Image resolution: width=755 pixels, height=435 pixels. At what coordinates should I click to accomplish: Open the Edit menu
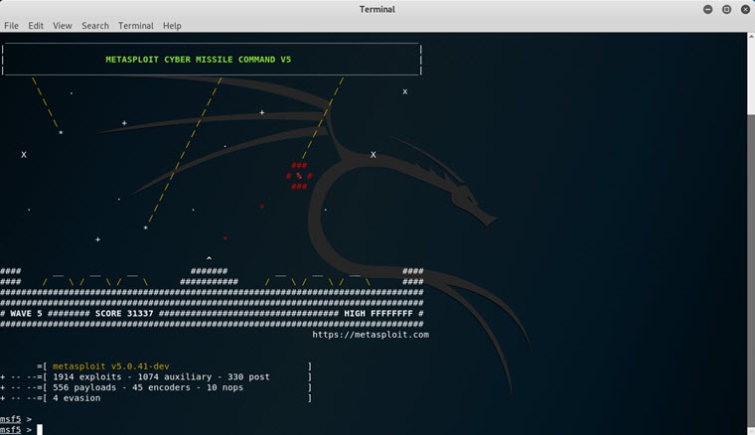coord(36,26)
